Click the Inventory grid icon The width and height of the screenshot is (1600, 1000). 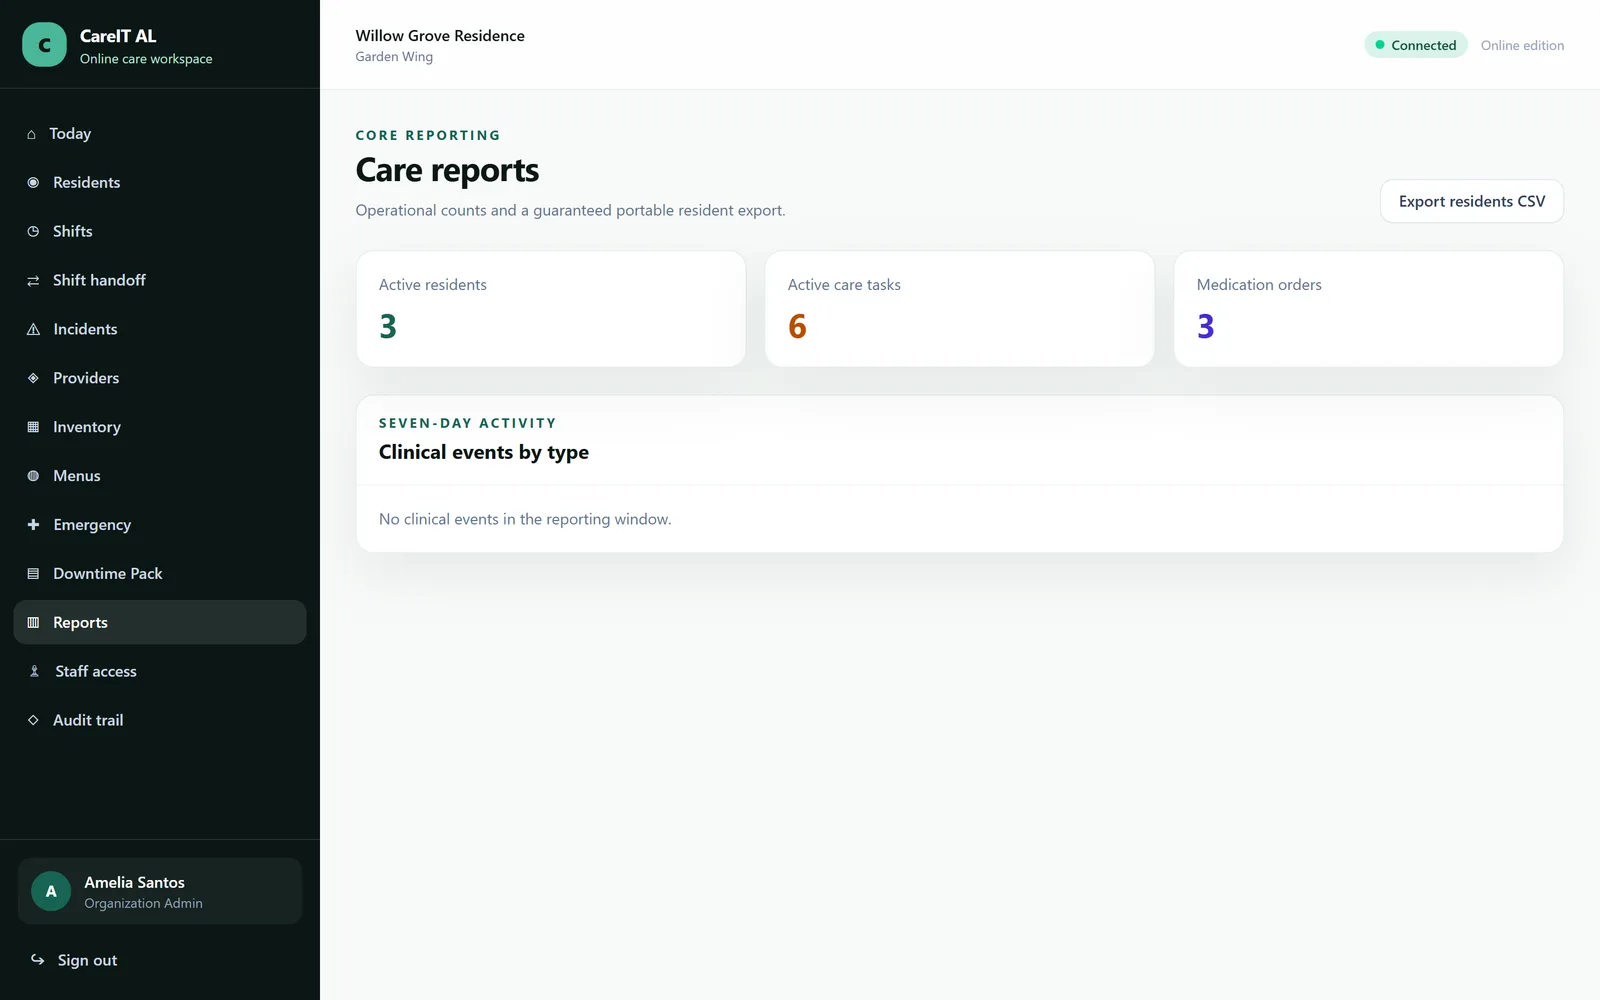click(33, 428)
